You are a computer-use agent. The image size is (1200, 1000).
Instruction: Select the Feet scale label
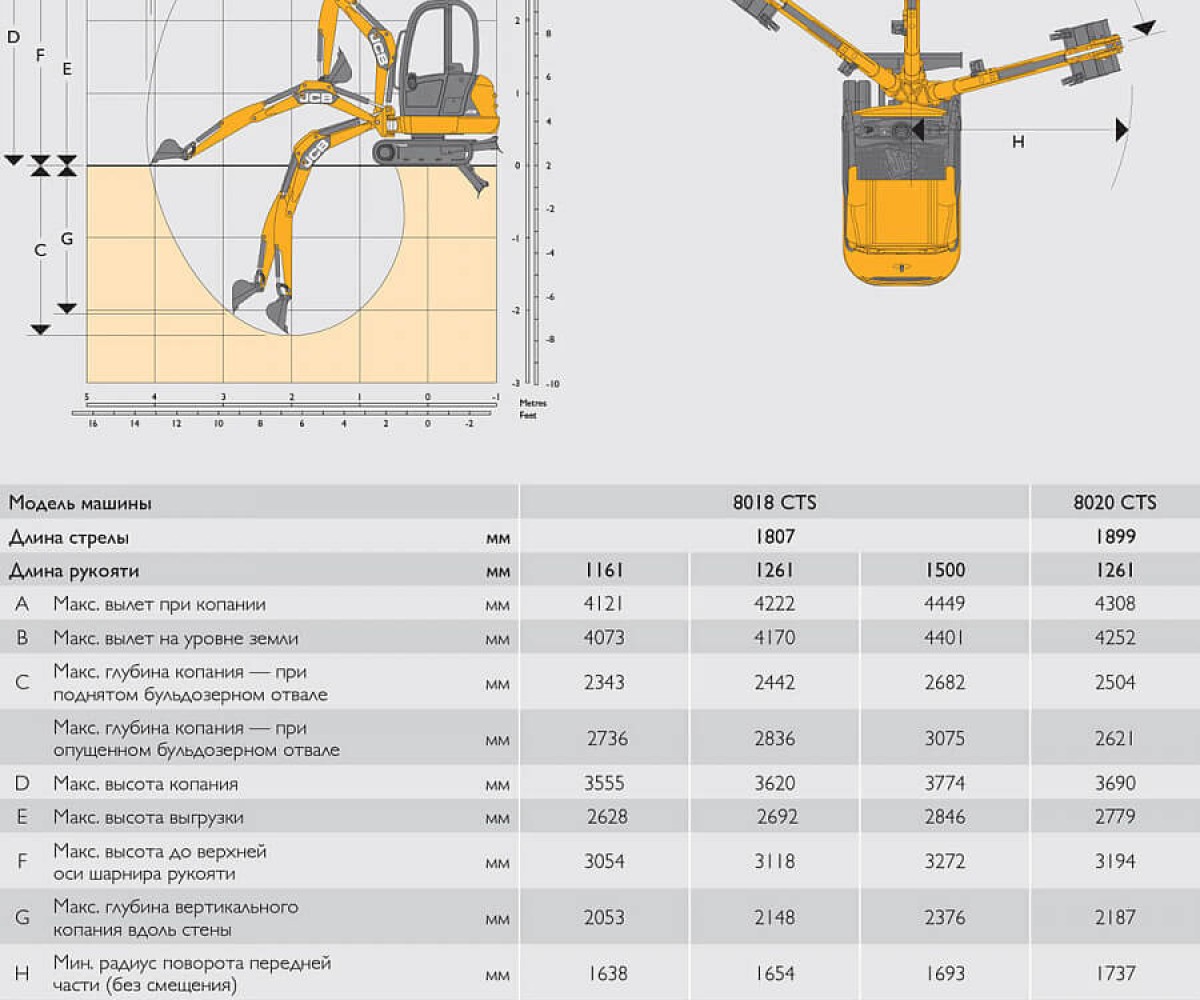[x=527, y=415]
